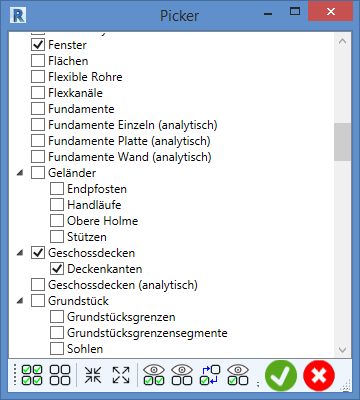
Task: Click eye icon with one checked box
Action: pos(238,375)
